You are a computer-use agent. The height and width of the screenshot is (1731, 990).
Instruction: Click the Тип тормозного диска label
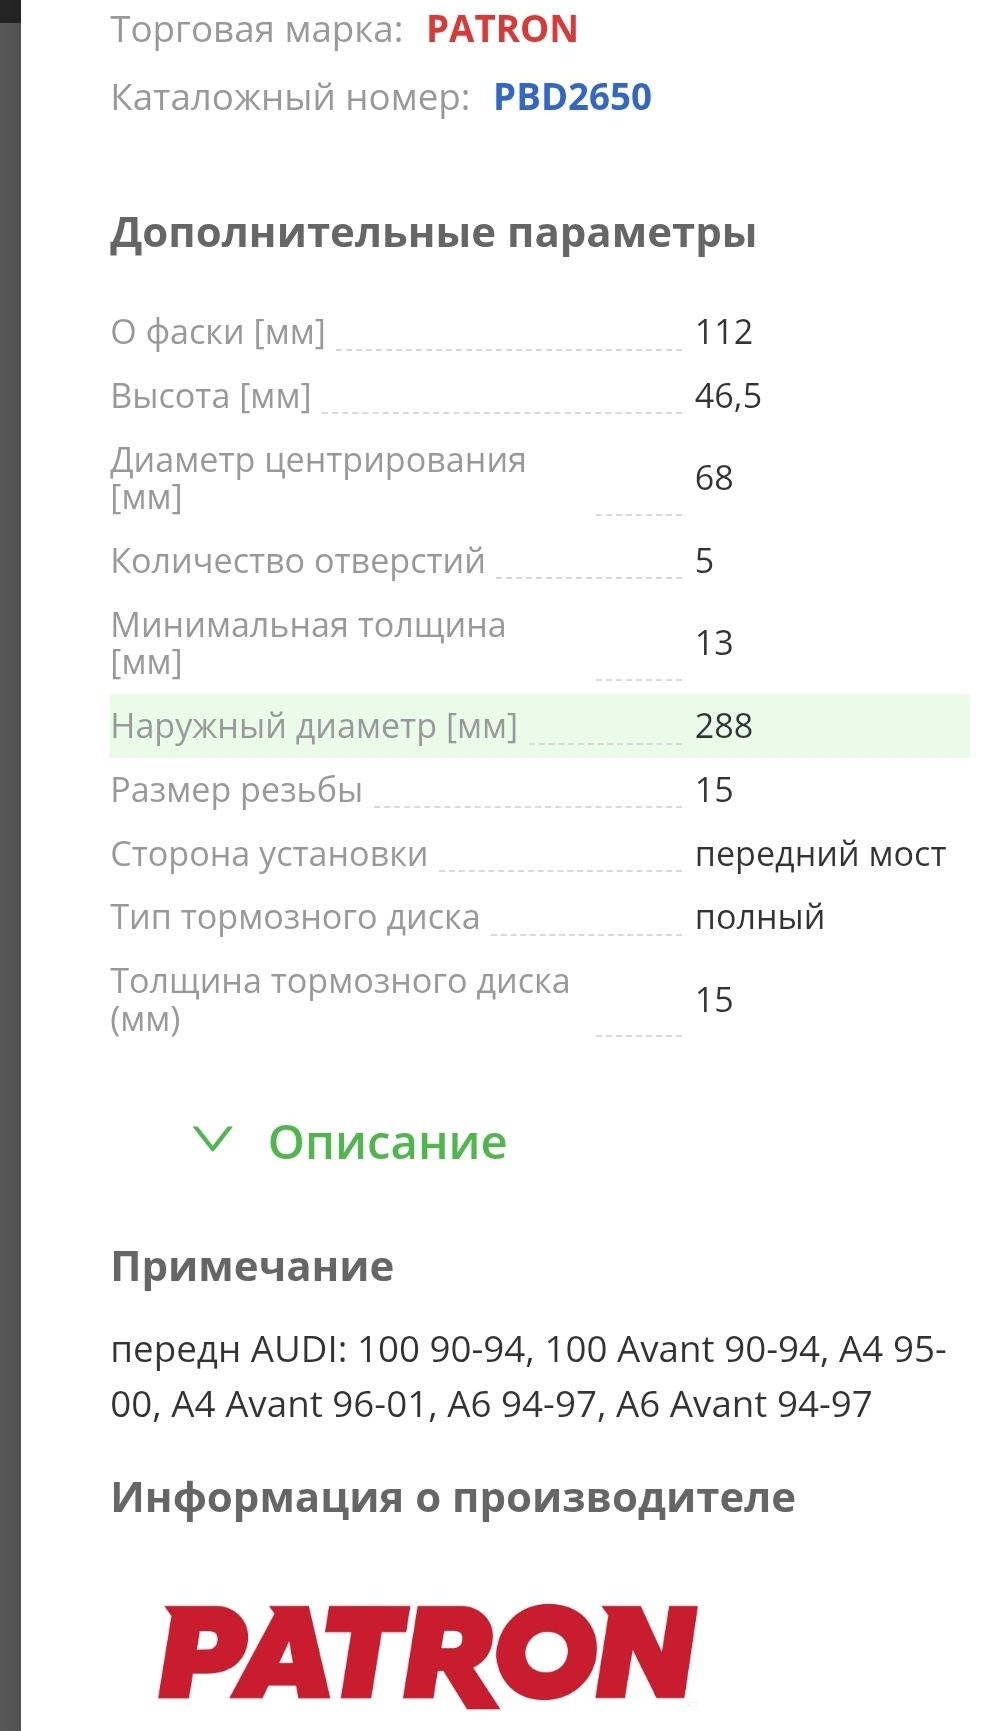click(x=295, y=917)
